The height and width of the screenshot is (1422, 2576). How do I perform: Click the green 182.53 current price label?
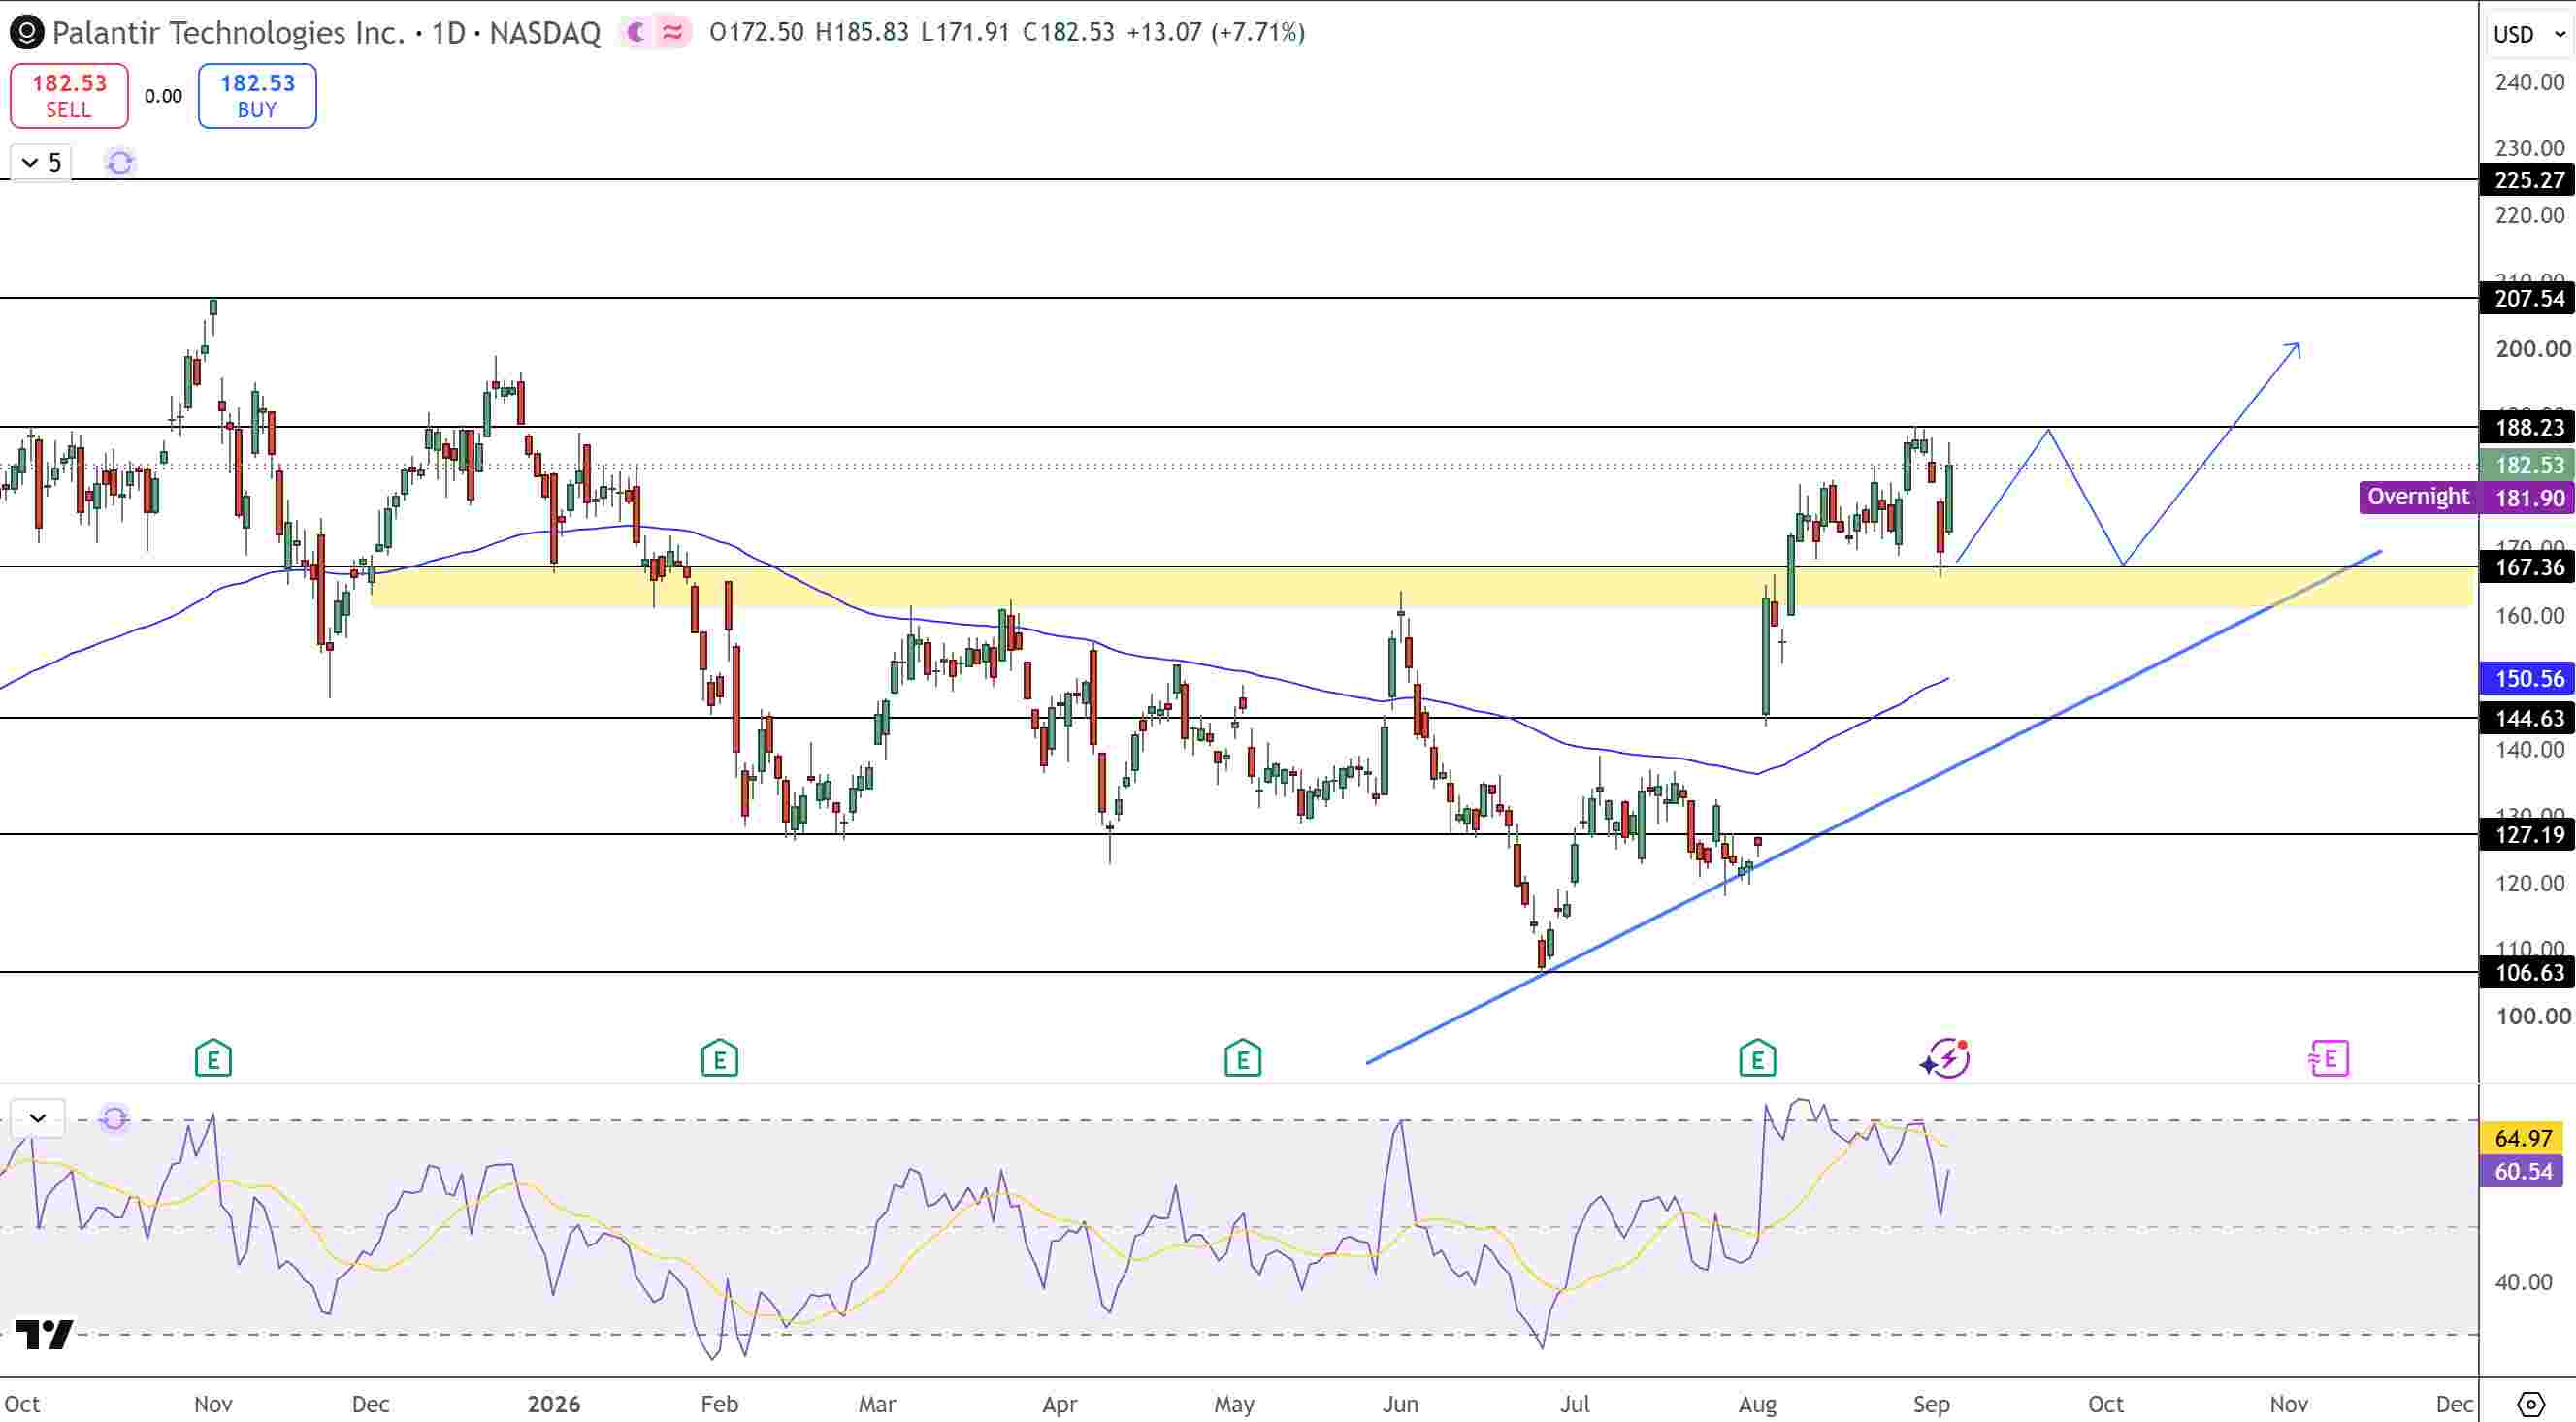tap(2528, 465)
